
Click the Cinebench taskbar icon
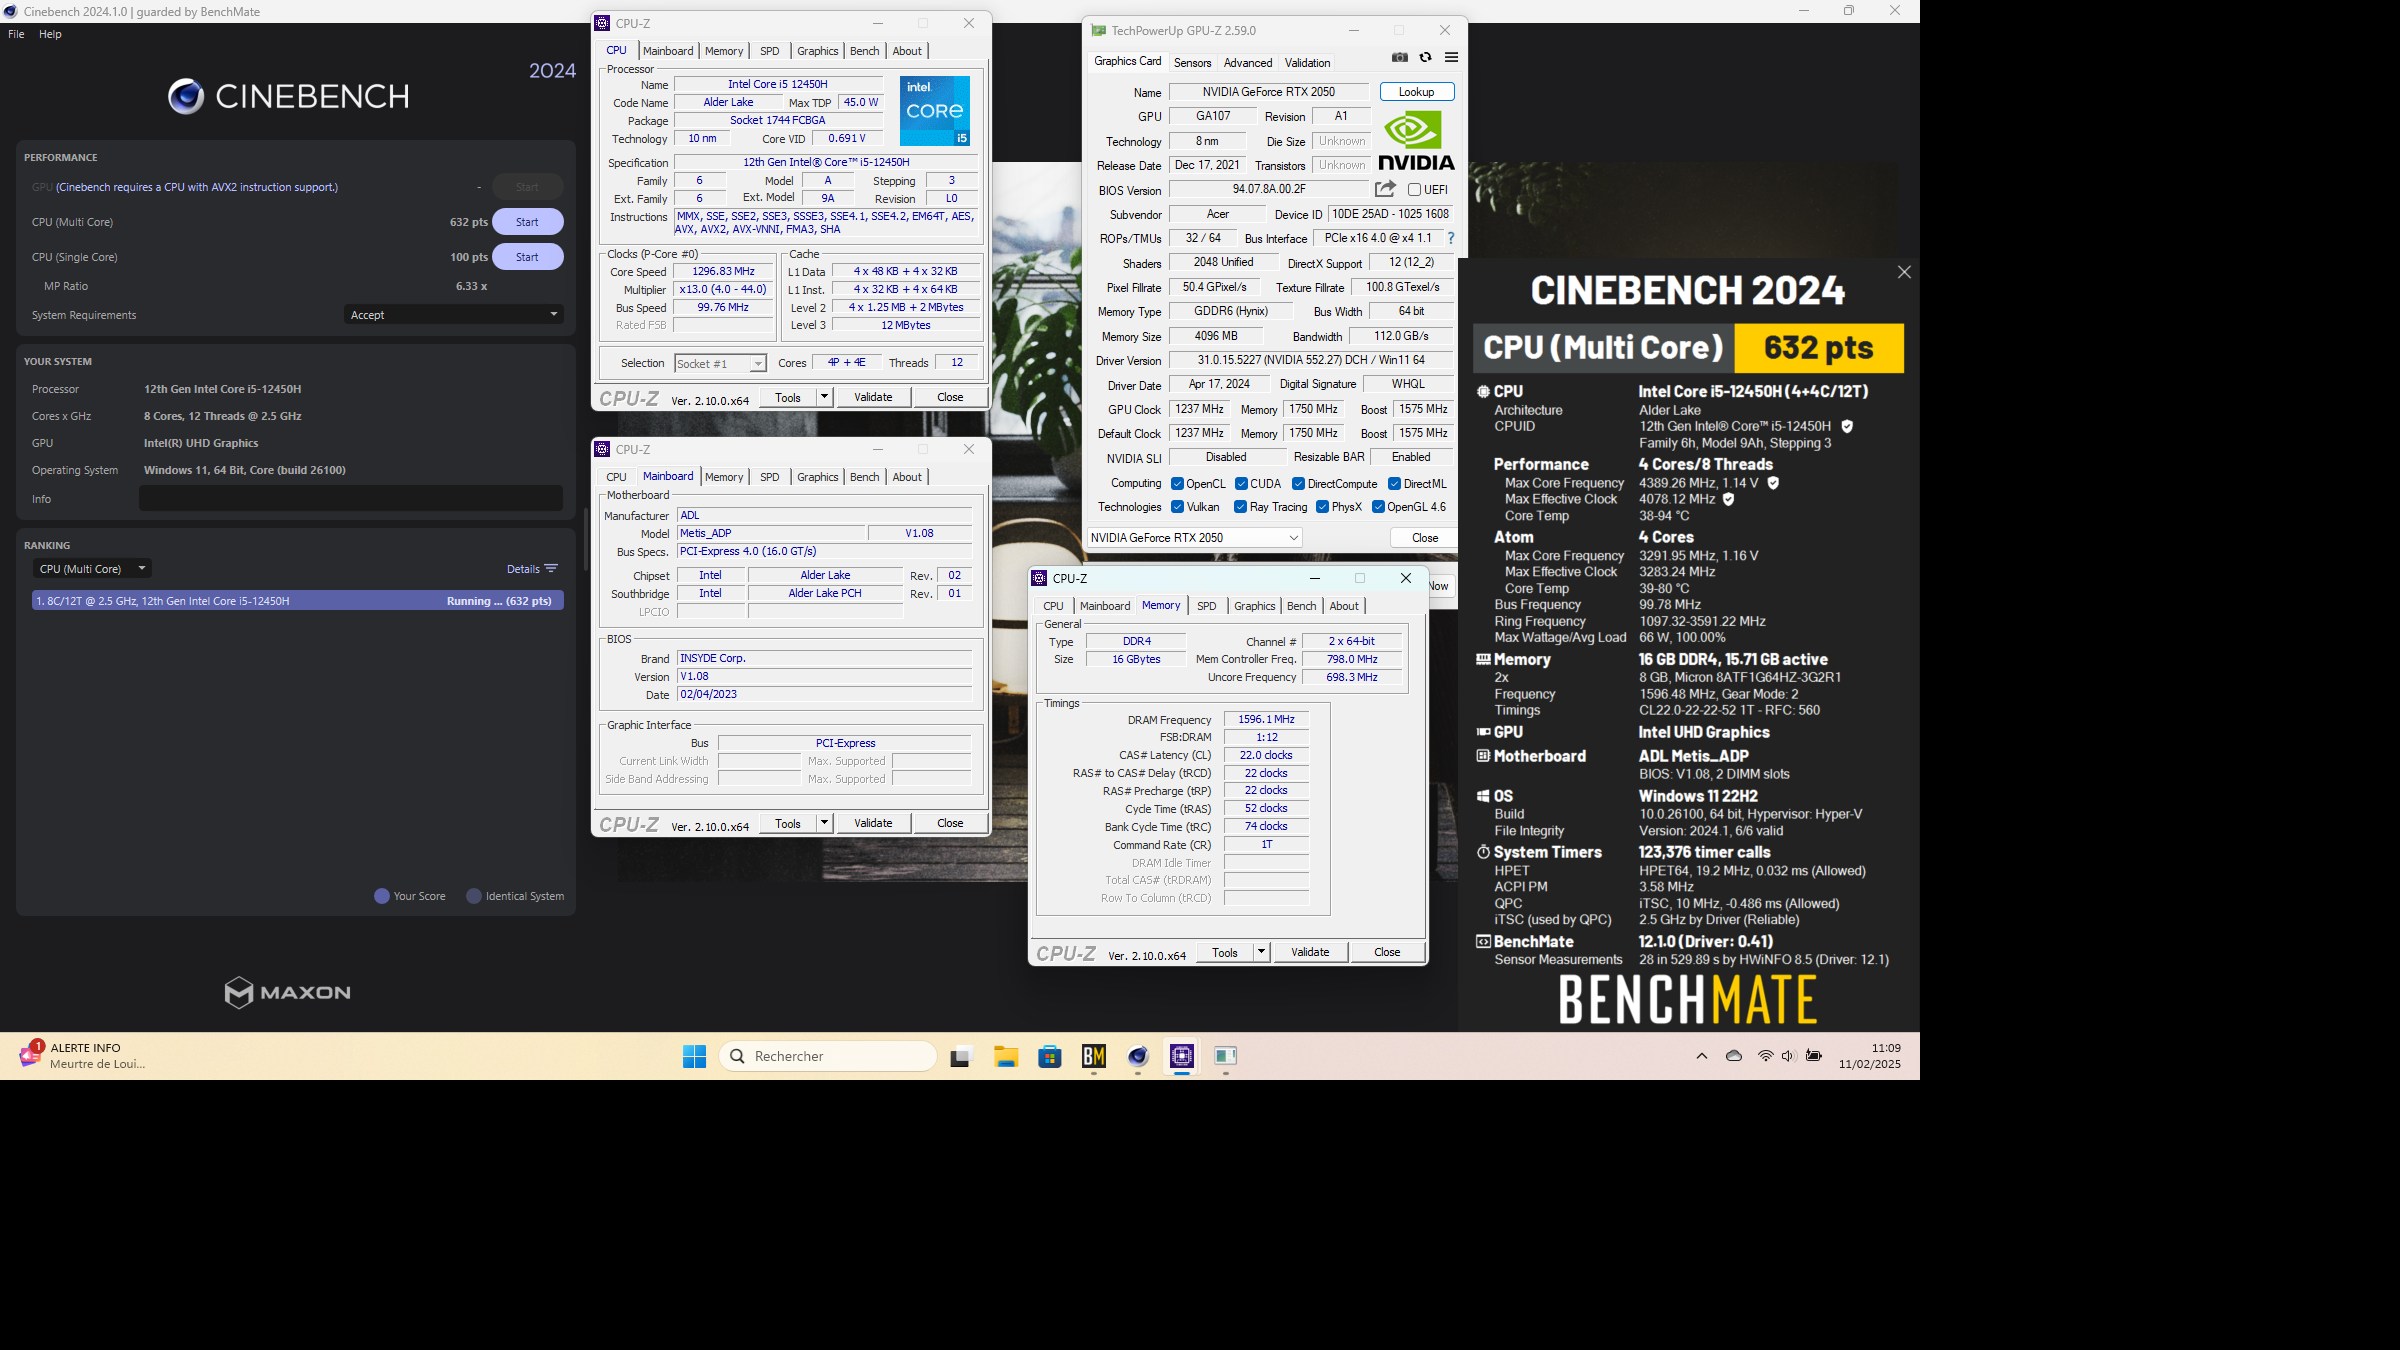[x=1138, y=1056]
